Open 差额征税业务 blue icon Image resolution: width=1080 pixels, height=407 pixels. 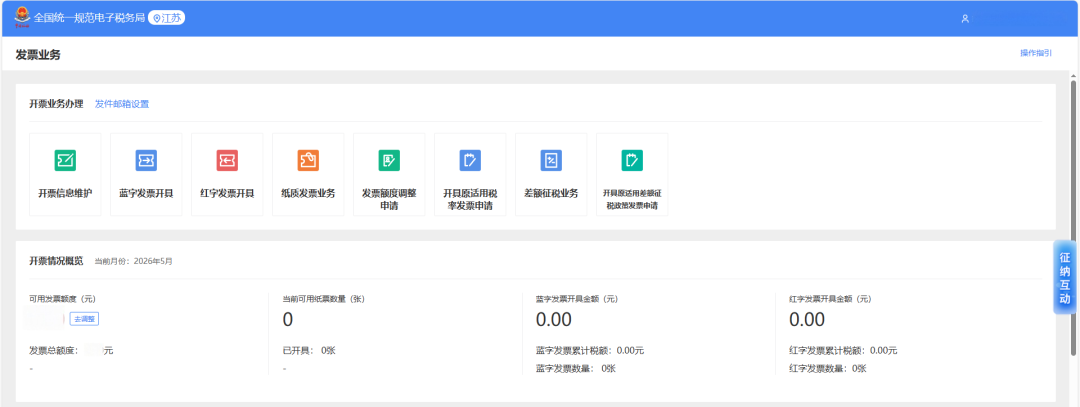coord(551,160)
